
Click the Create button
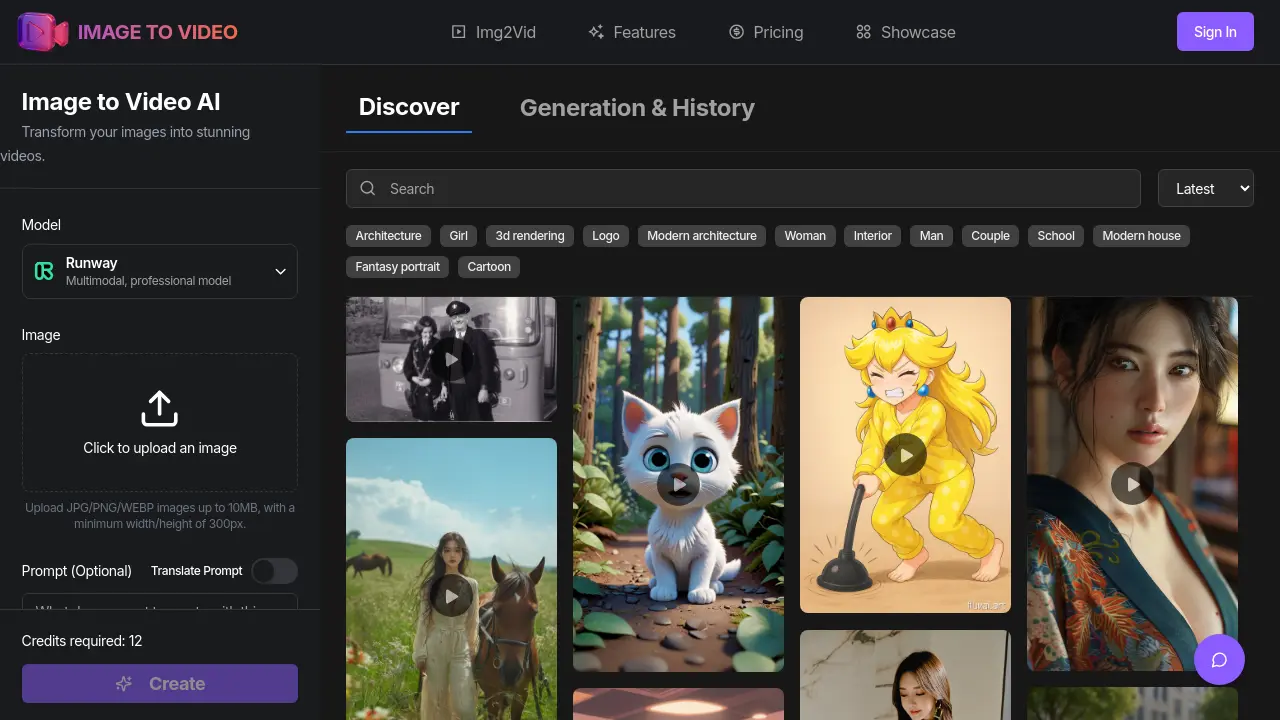[160, 684]
